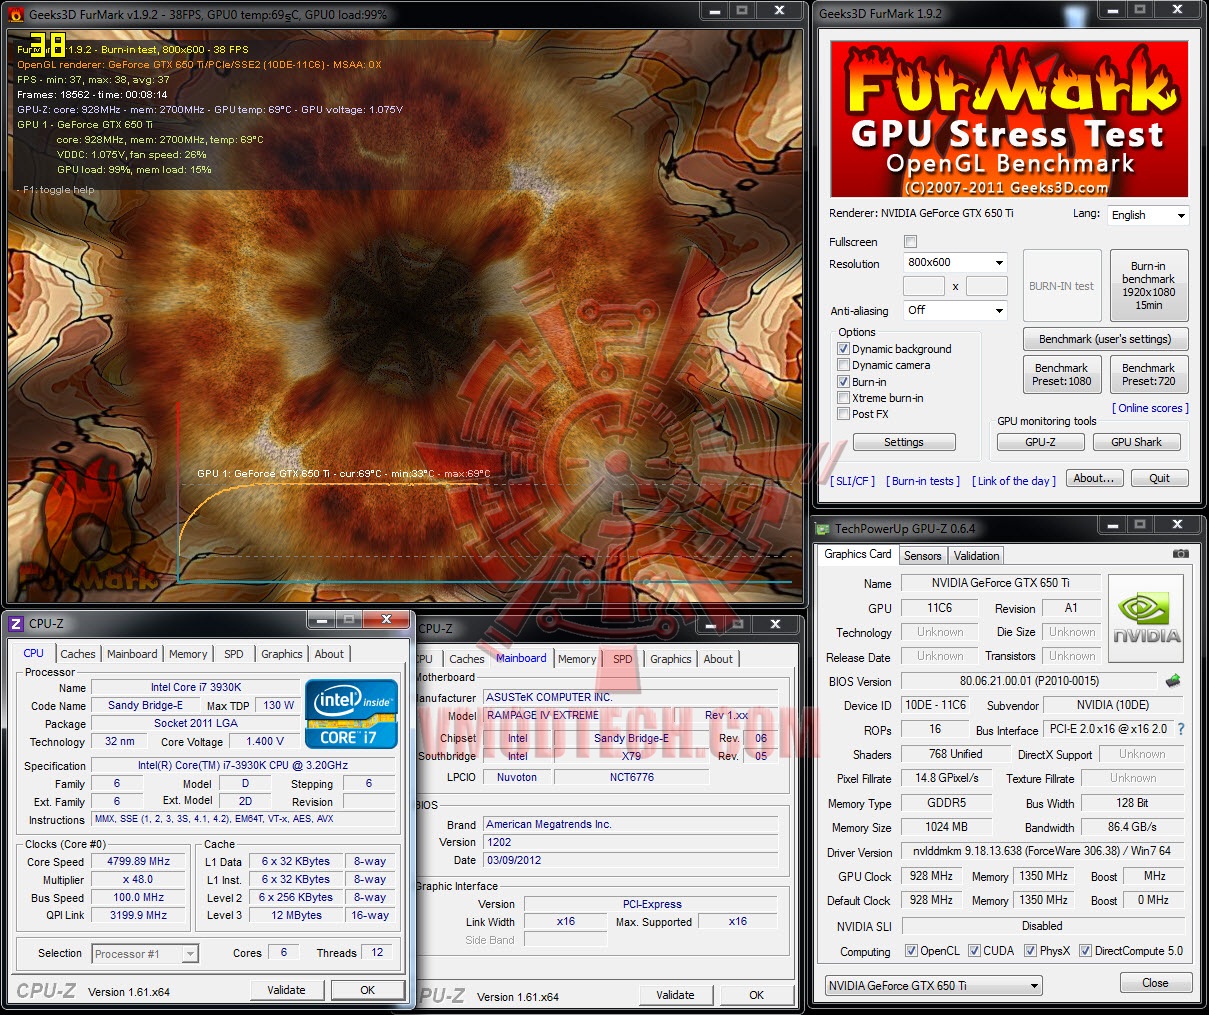1209x1015 pixels.
Task: Click the BIOS save chip icon in GPU-Z
Action: 1173,681
